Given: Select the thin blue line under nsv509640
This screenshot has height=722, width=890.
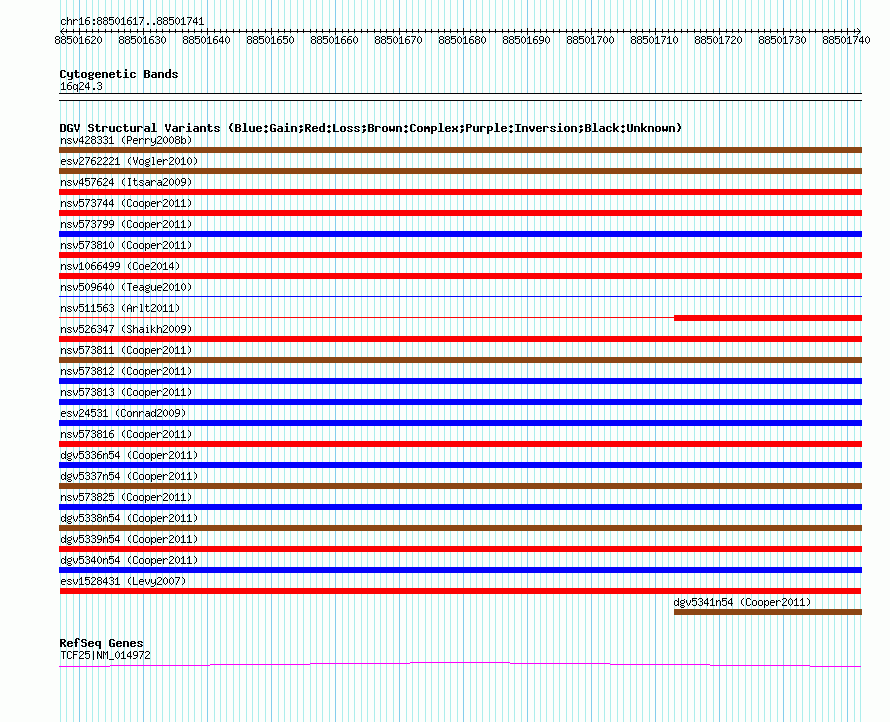Looking at the screenshot, I should (460, 296).
